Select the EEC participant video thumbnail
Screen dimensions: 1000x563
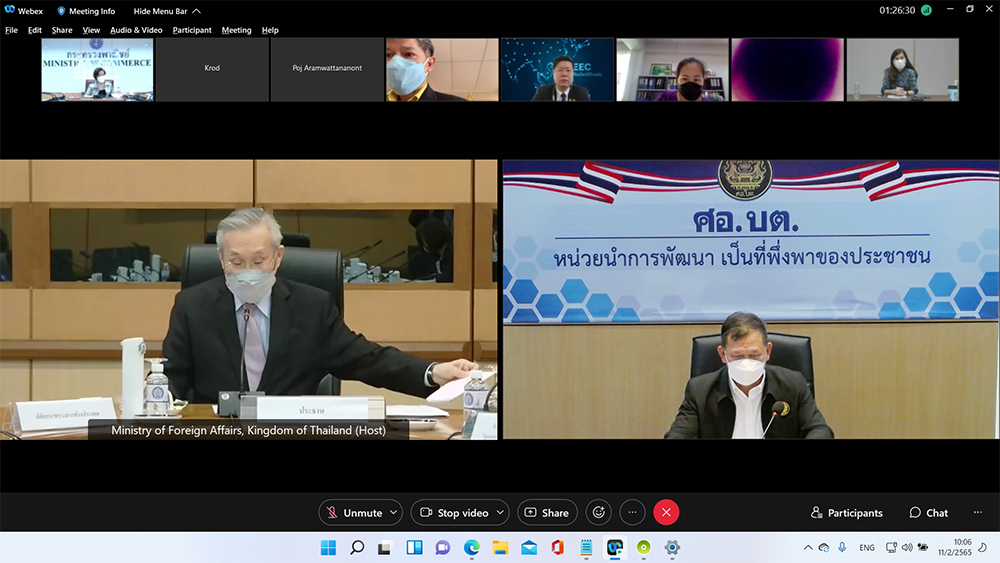pyautogui.click(x=557, y=69)
